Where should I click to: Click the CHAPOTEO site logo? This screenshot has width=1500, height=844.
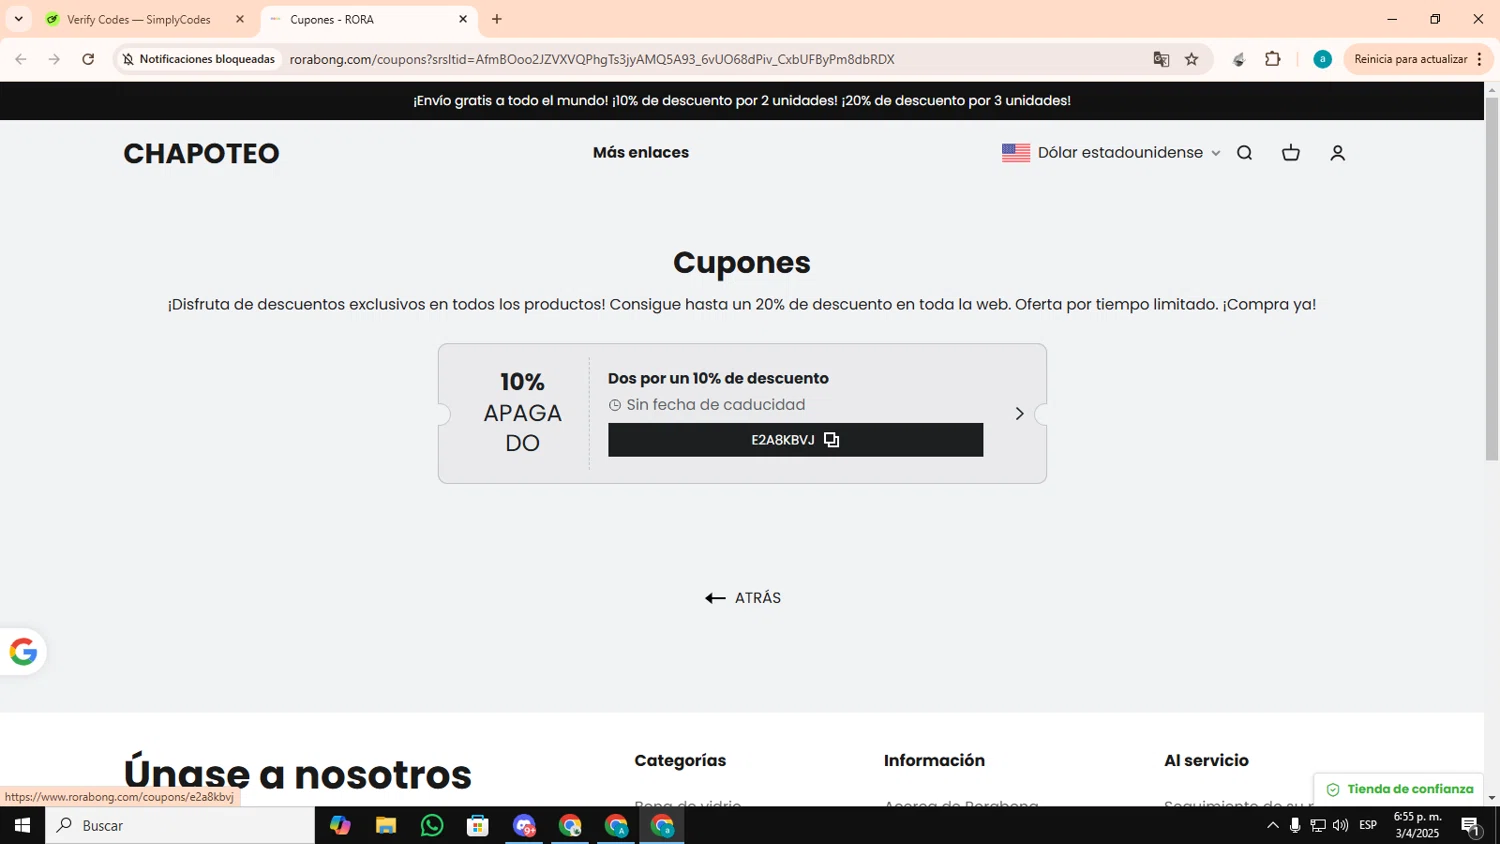(201, 153)
